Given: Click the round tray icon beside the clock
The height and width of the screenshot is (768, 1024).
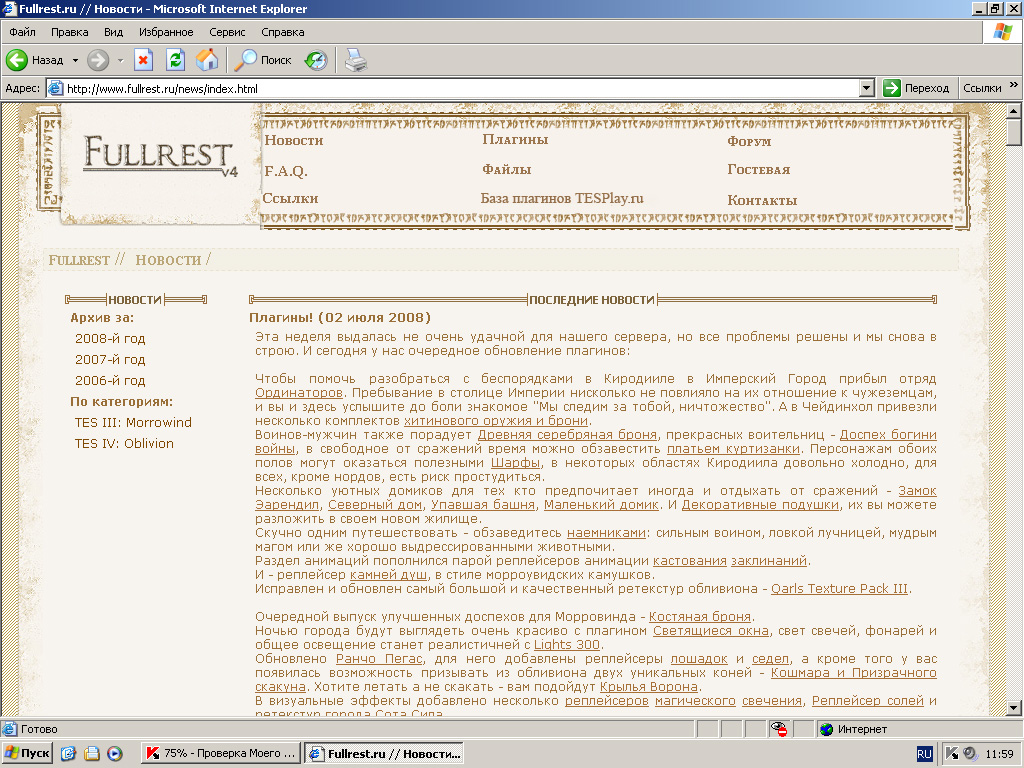Looking at the screenshot, I should (x=970, y=754).
